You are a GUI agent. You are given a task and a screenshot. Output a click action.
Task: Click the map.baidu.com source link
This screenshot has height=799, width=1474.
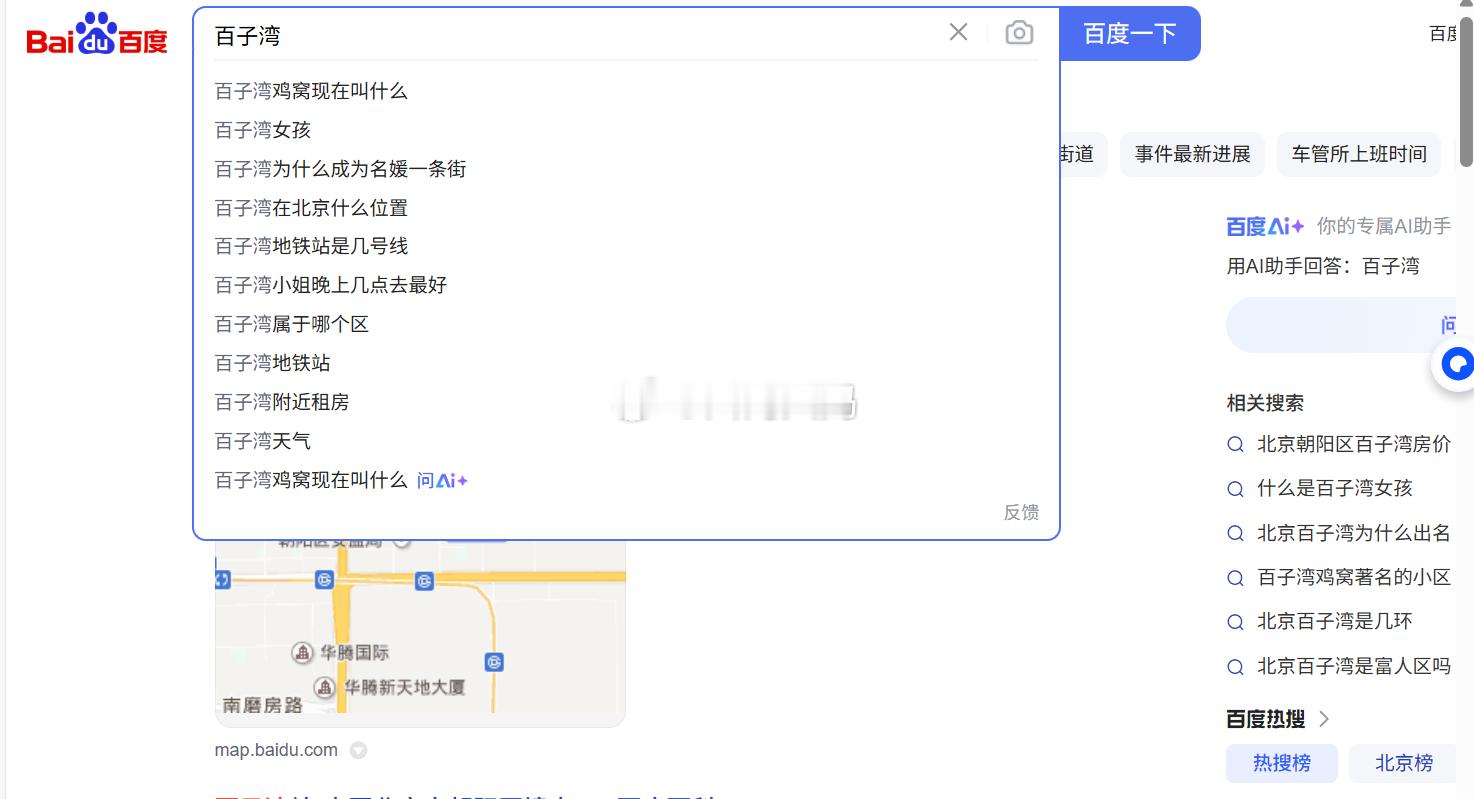[276, 750]
